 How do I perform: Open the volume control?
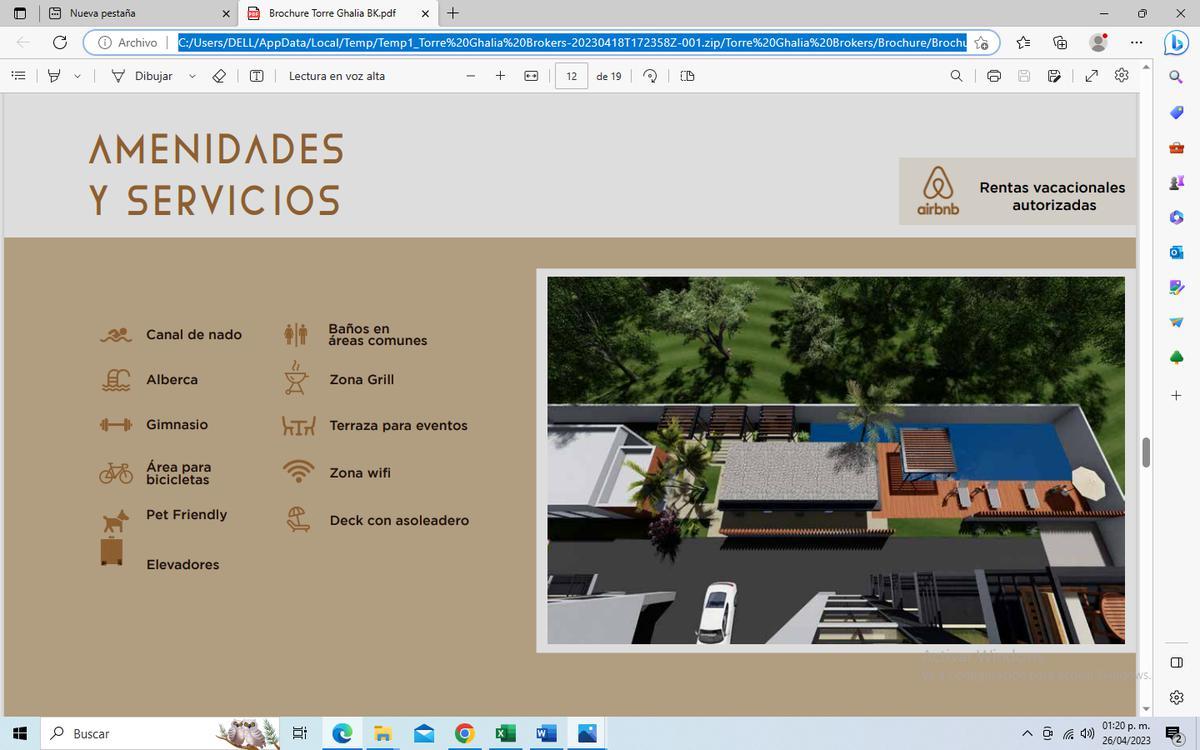(x=1087, y=734)
